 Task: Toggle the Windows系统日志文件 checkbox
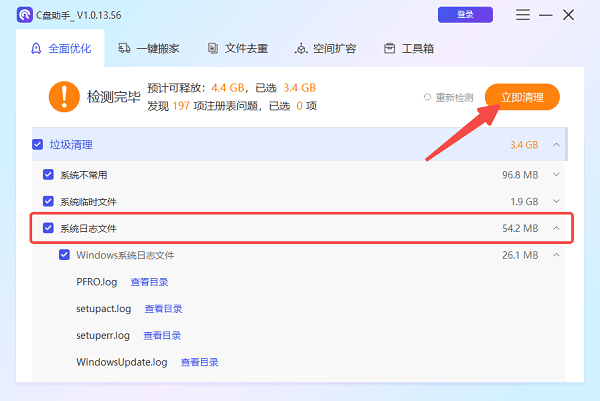(64, 255)
